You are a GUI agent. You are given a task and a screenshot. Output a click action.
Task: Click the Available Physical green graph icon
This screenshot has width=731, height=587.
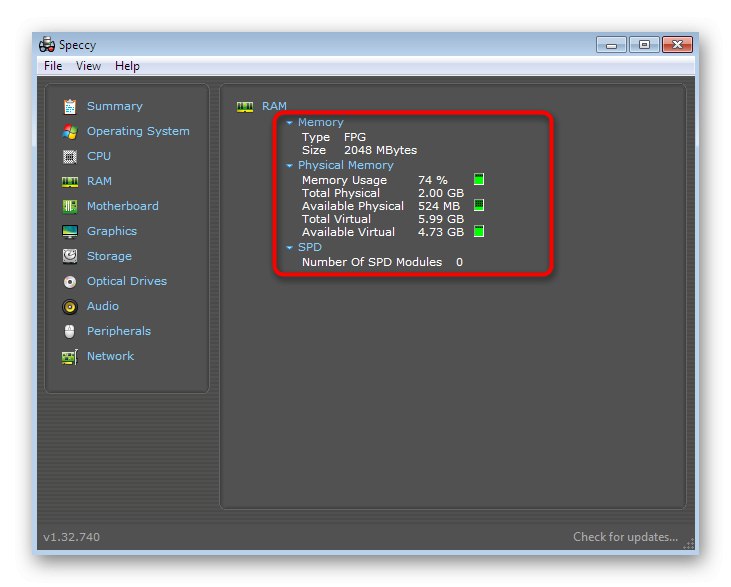pyautogui.click(x=479, y=205)
